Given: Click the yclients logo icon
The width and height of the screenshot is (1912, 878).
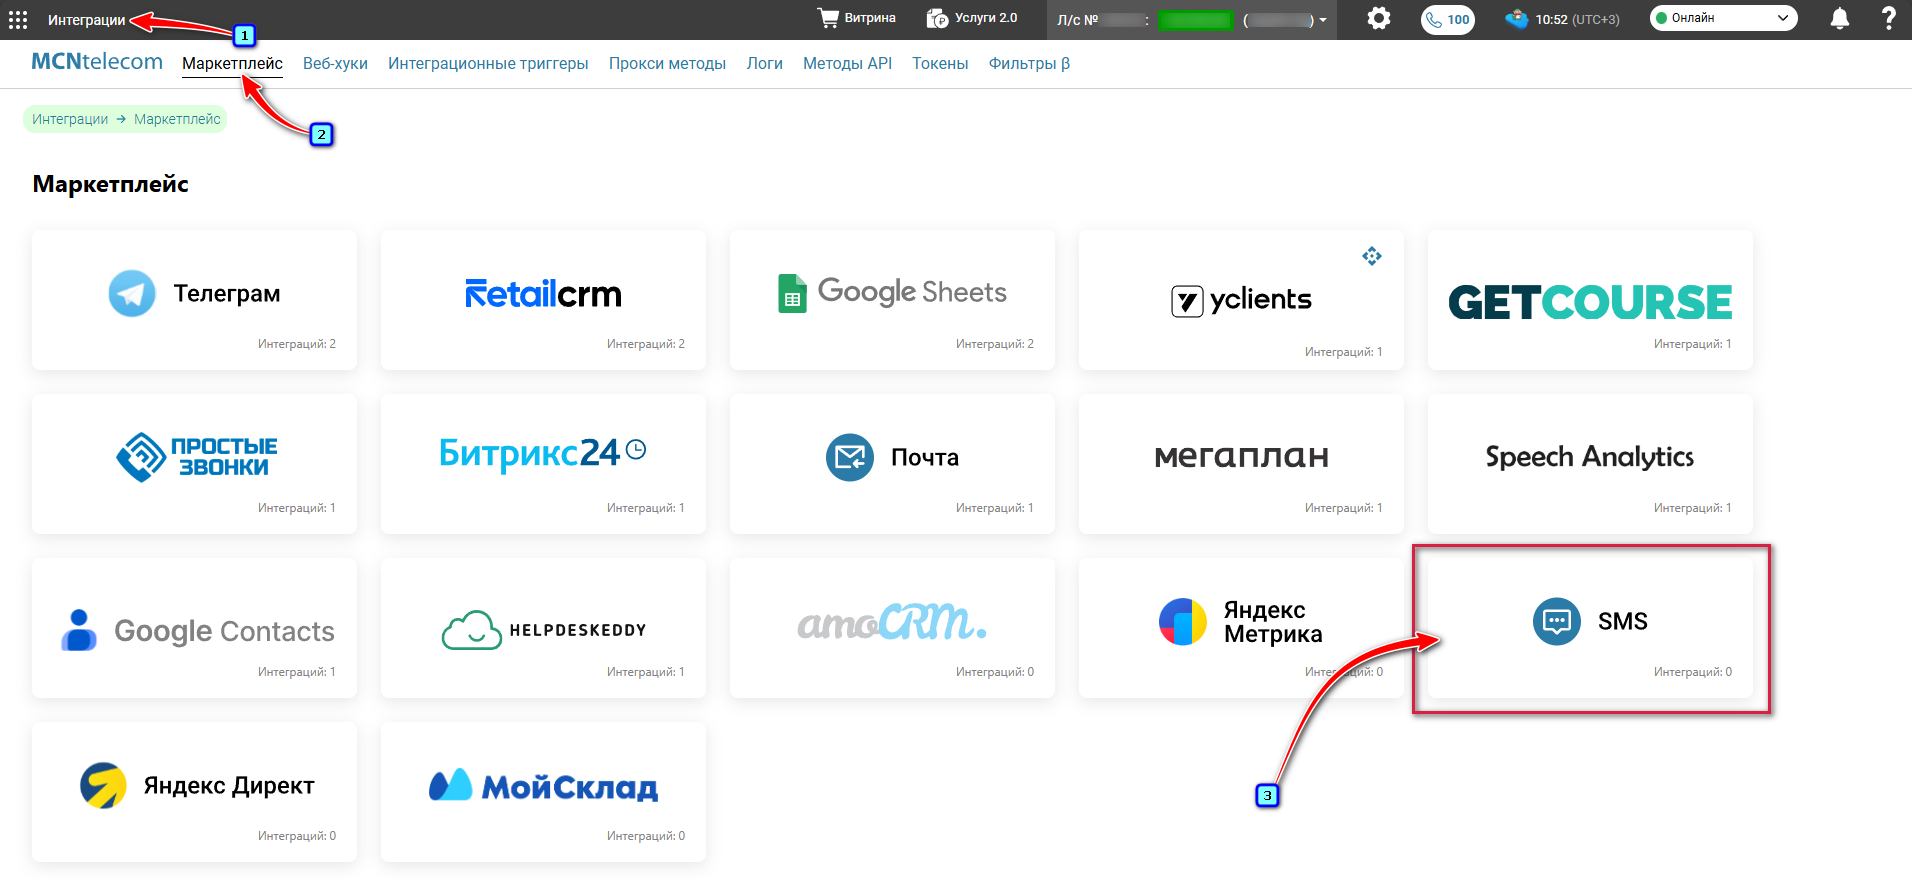Looking at the screenshot, I should (1187, 301).
